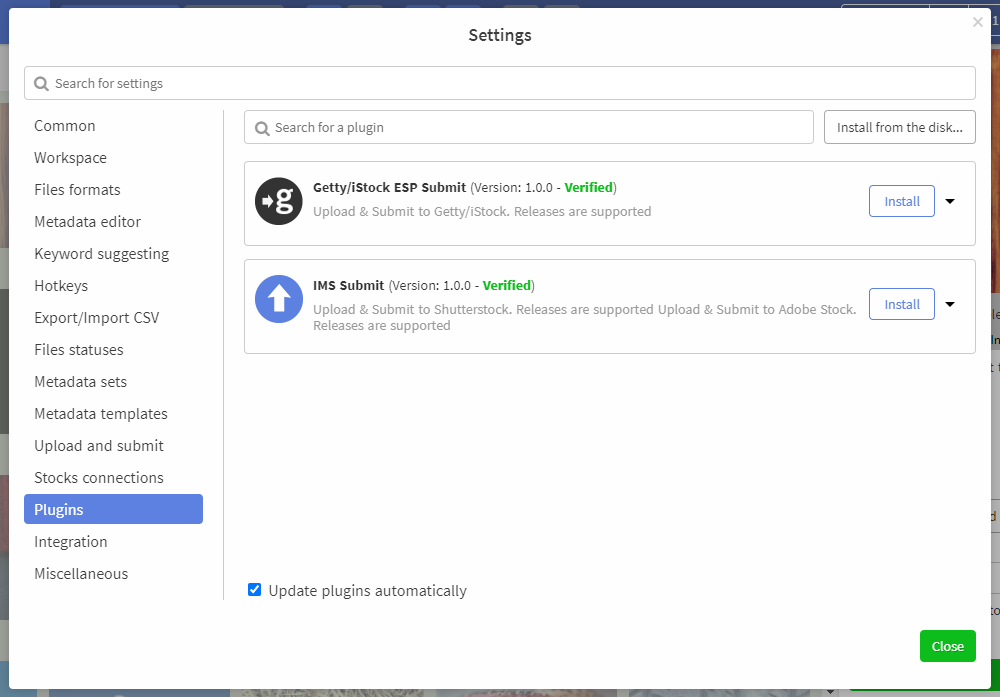Toggle Update plugins automatically checkbox
The width and height of the screenshot is (1000, 697).
(x=254, y=590)
